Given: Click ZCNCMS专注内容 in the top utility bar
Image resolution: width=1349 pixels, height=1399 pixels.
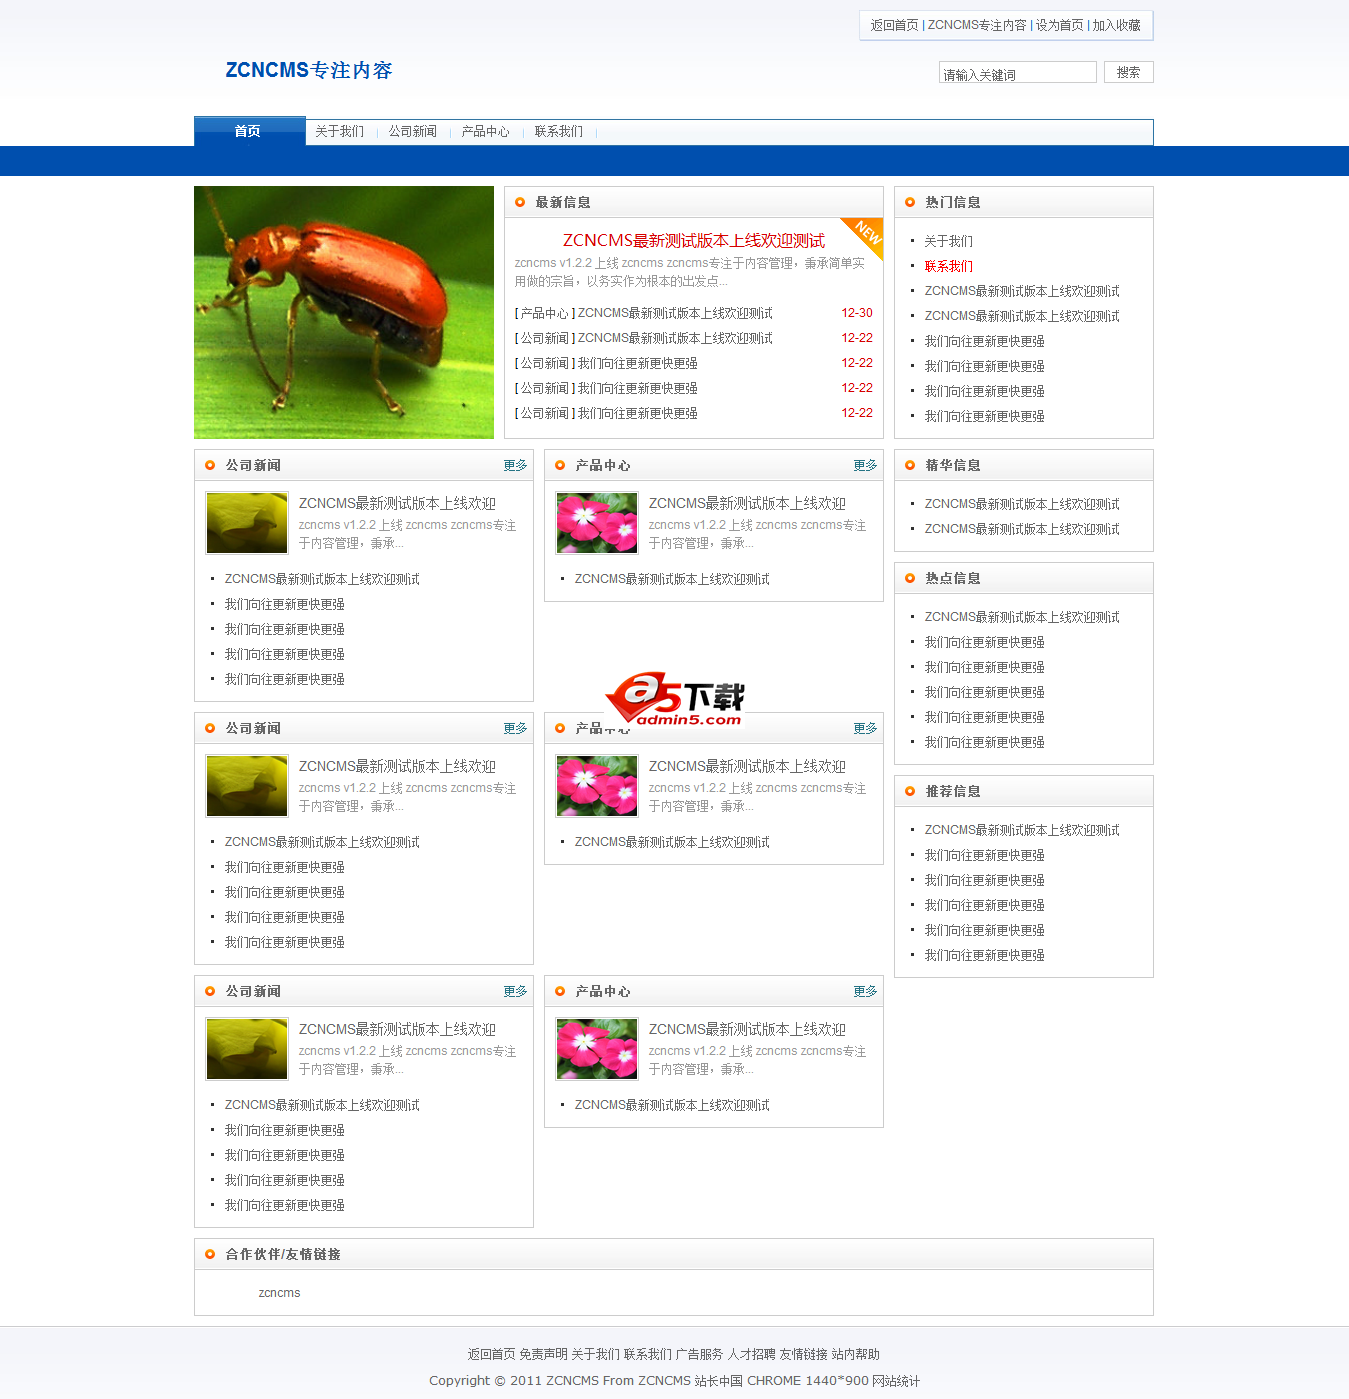Looking at the screenshot, I should point(977,25).
